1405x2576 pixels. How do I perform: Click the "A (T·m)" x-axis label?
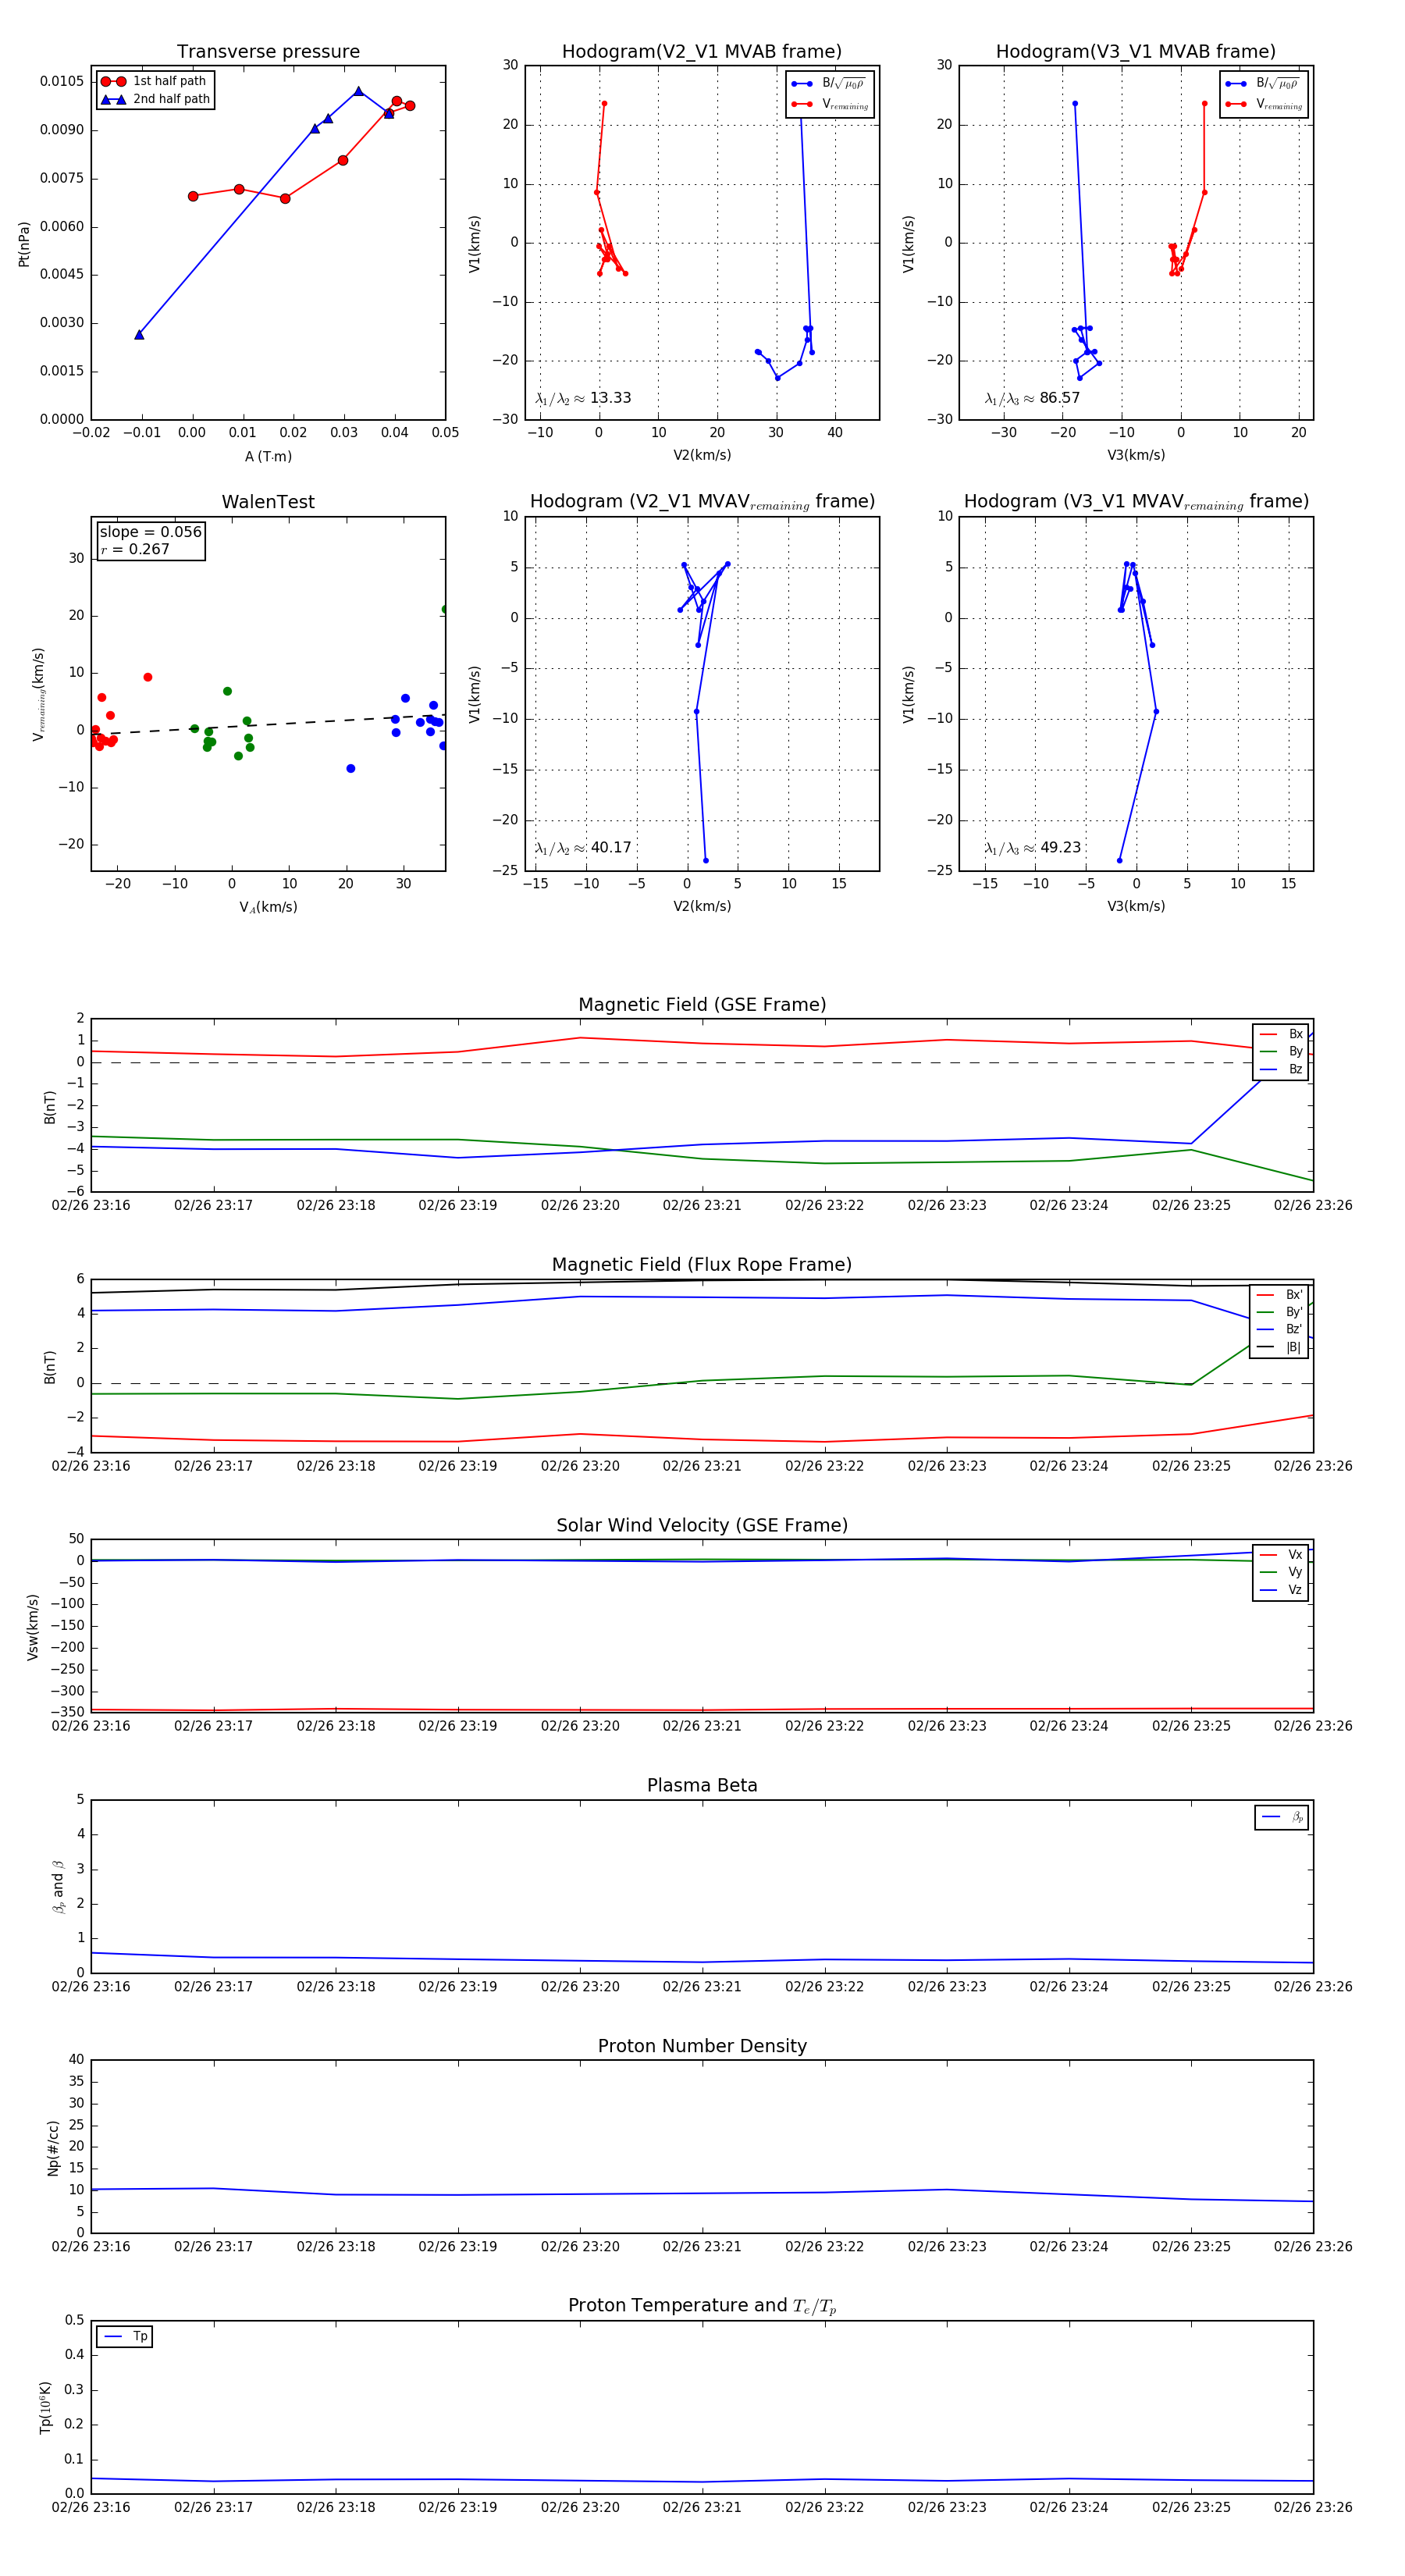point(268,456)
